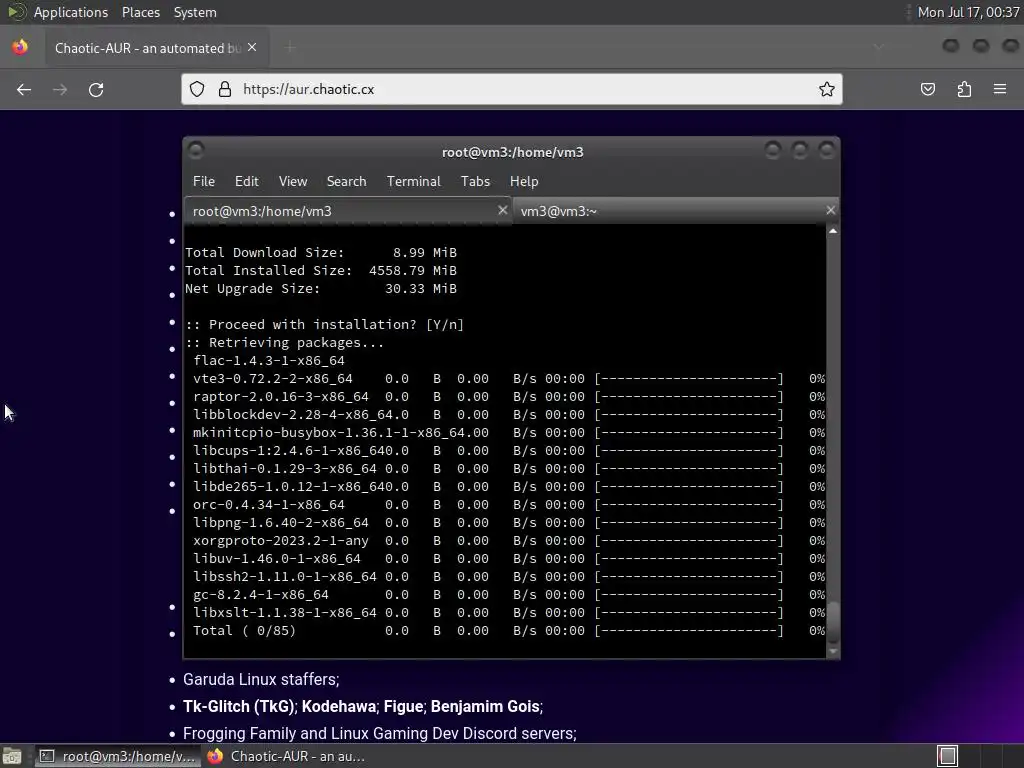Open the Places menu in the top panel
The image size is (1024, 768).
click(x=140, y=12)
